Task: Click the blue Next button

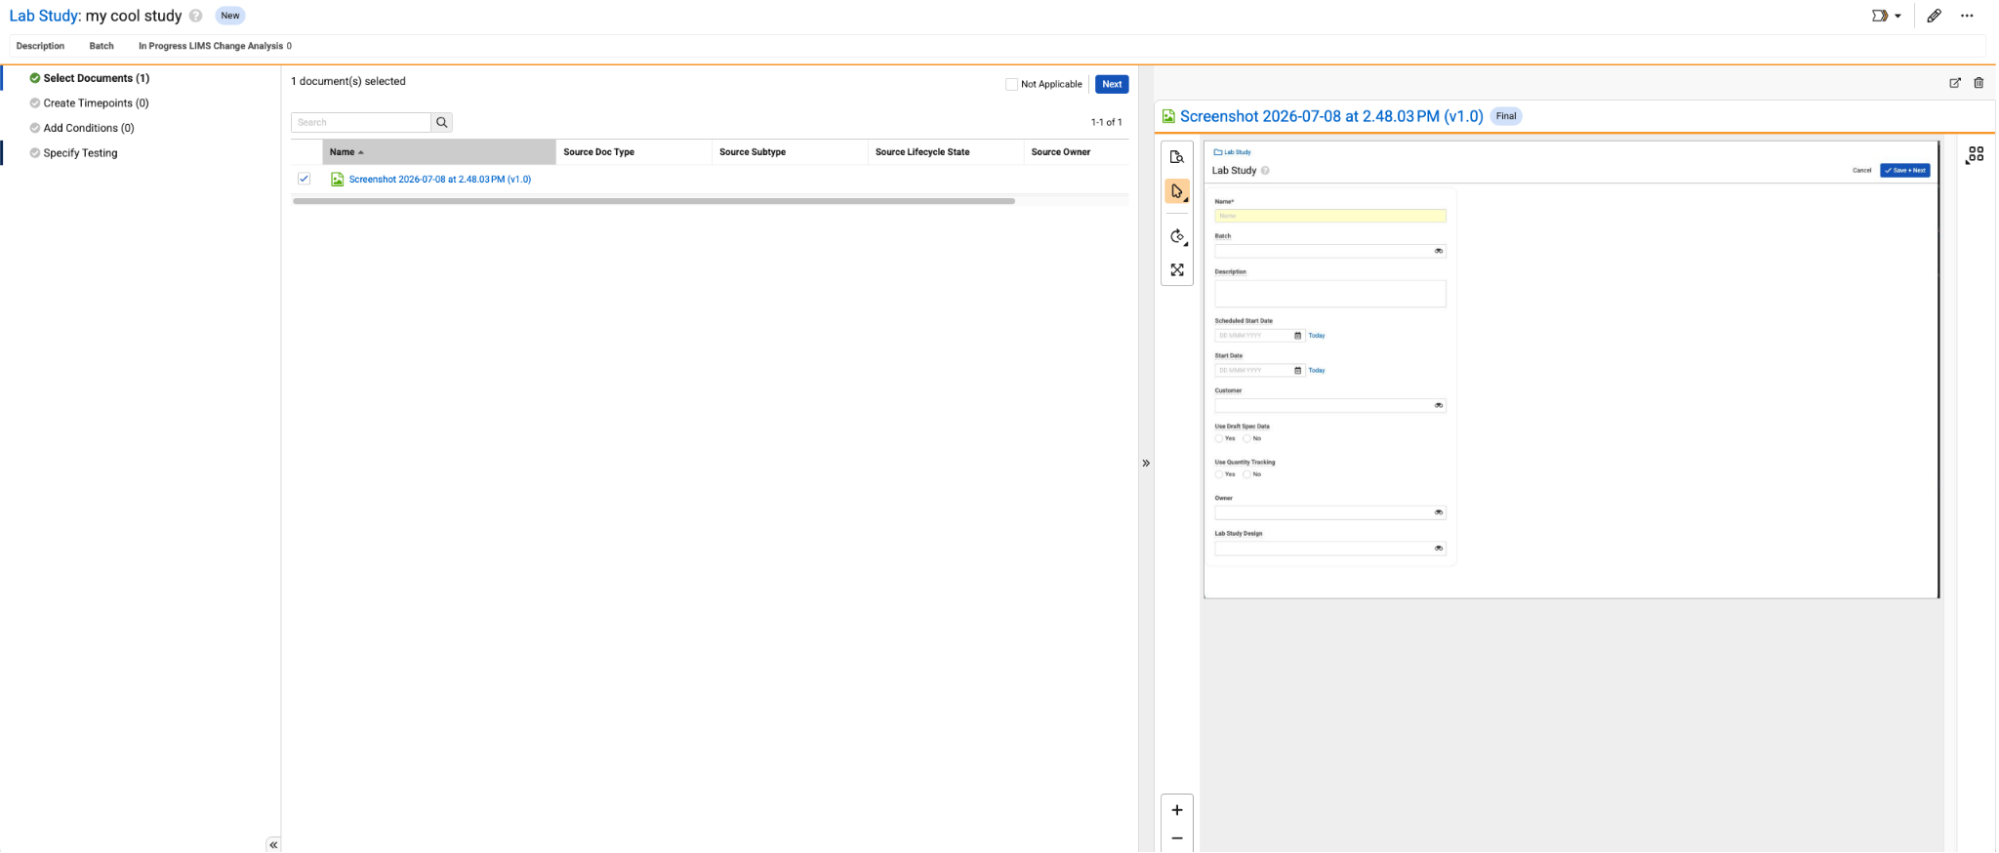Action: point(1112,84)
